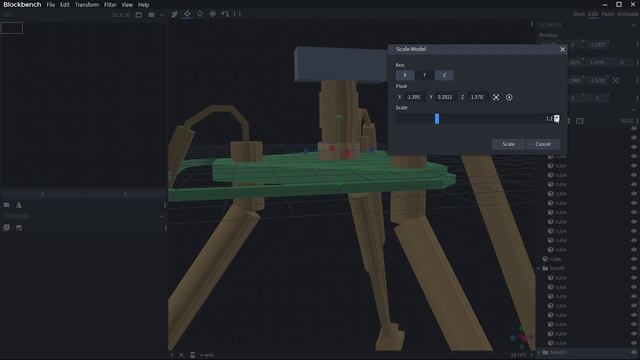Switch to the Paint mode tab
The height and width of the screenshot is (360, 640).
[607, 14]
